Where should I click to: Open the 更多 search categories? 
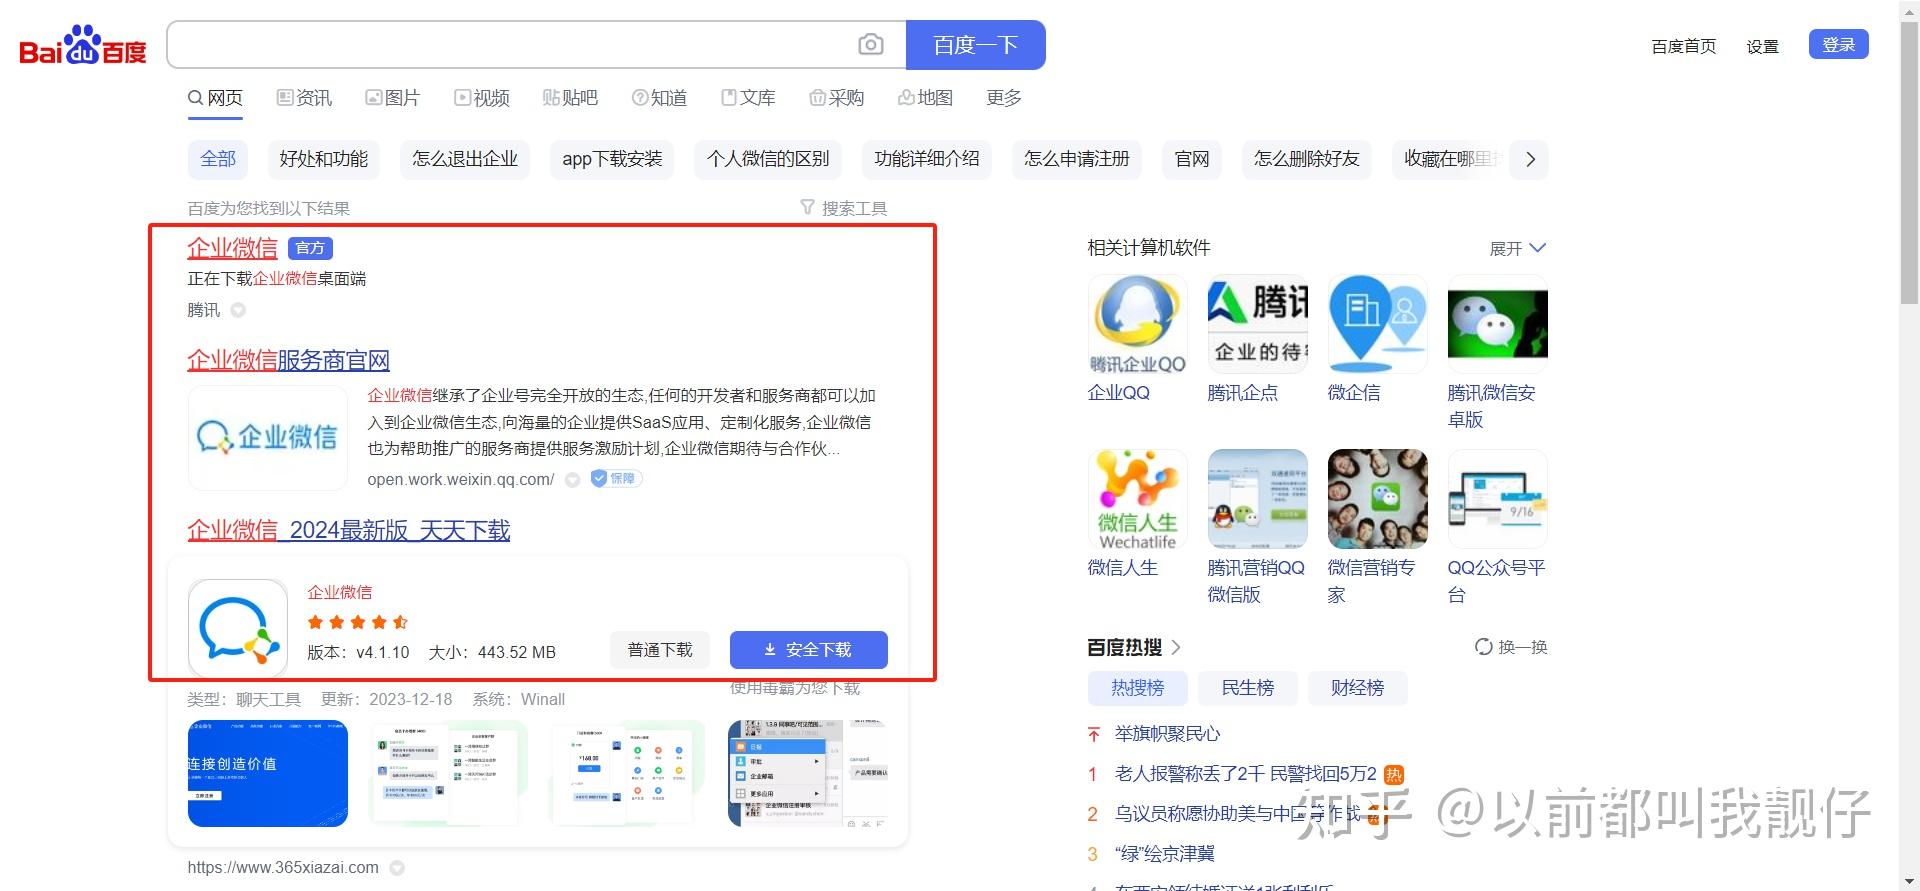(x=1003, y=98)
